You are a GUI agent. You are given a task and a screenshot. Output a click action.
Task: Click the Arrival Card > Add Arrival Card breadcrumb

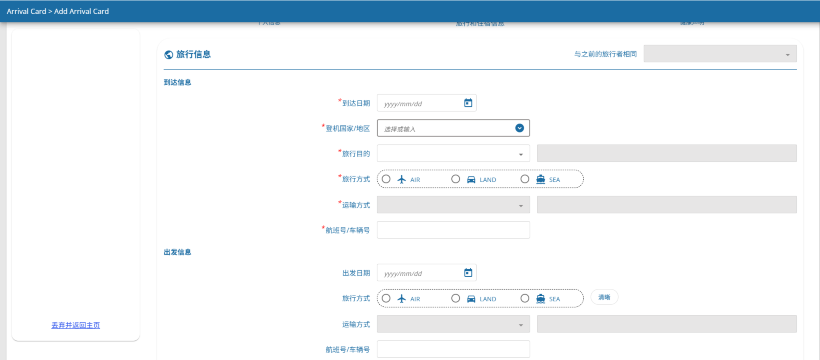(x=58, y=11)
